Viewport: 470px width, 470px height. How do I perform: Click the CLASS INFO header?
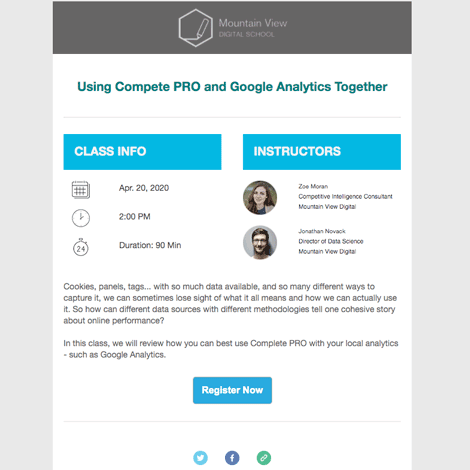coord(142,152)
